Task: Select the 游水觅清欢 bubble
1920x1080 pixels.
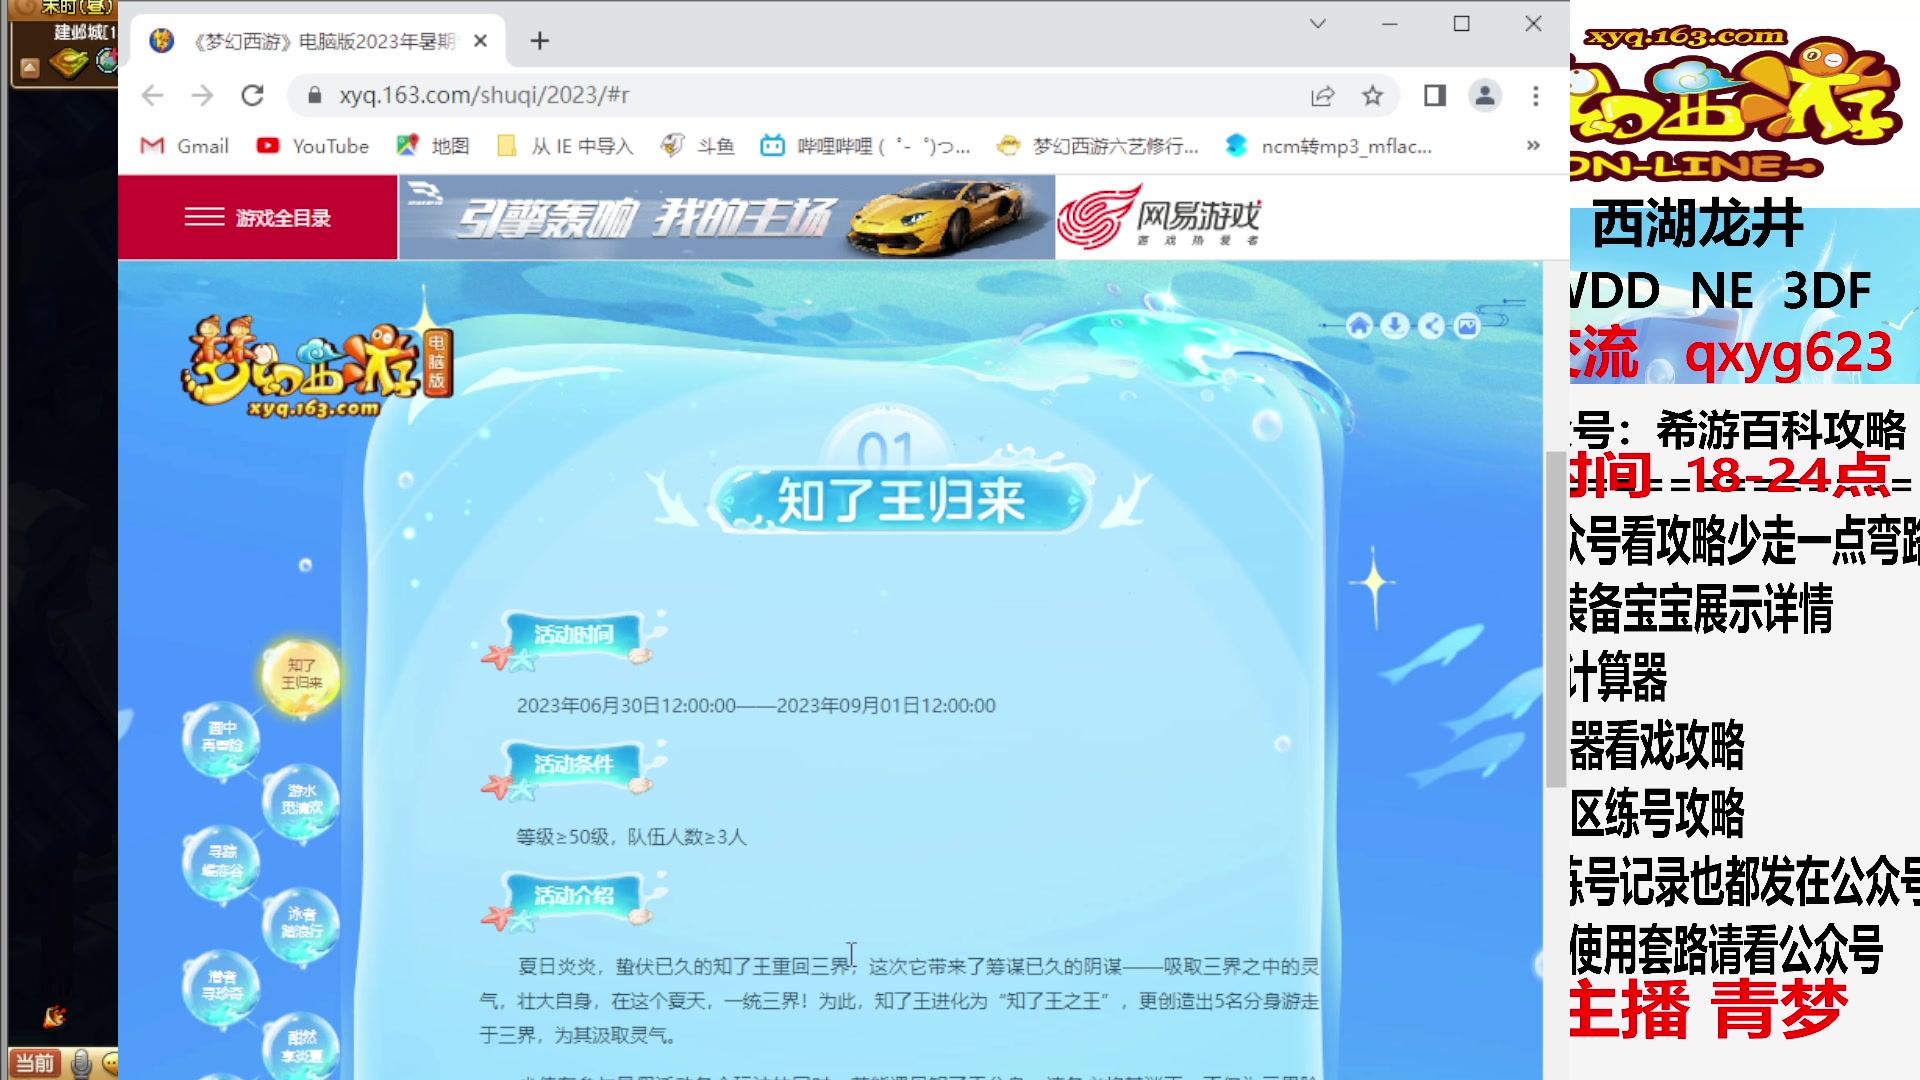Action: click(301, 800)
